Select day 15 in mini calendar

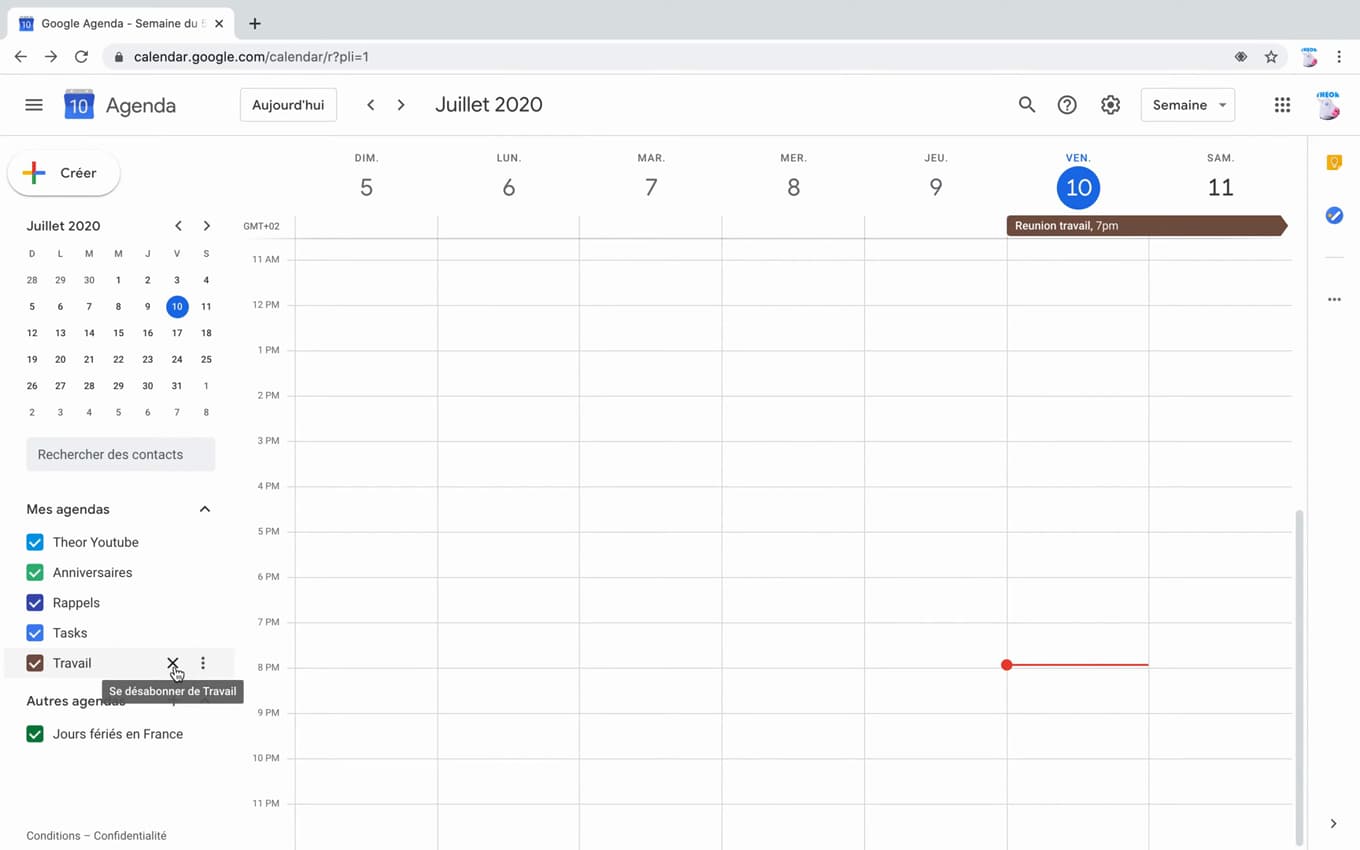point(118,333)
